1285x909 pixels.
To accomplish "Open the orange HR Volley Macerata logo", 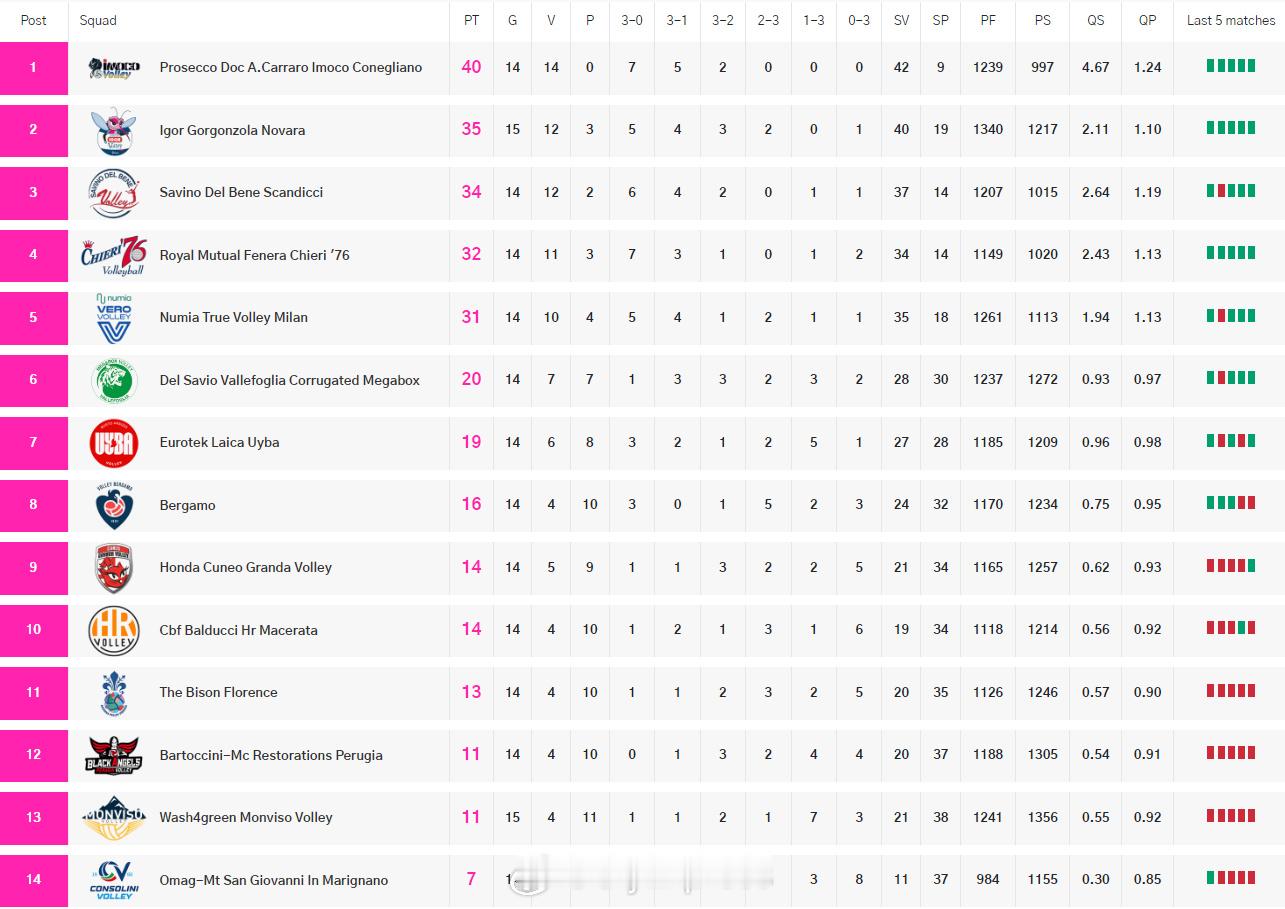I will pyautogui.click(x=114, y=630).
